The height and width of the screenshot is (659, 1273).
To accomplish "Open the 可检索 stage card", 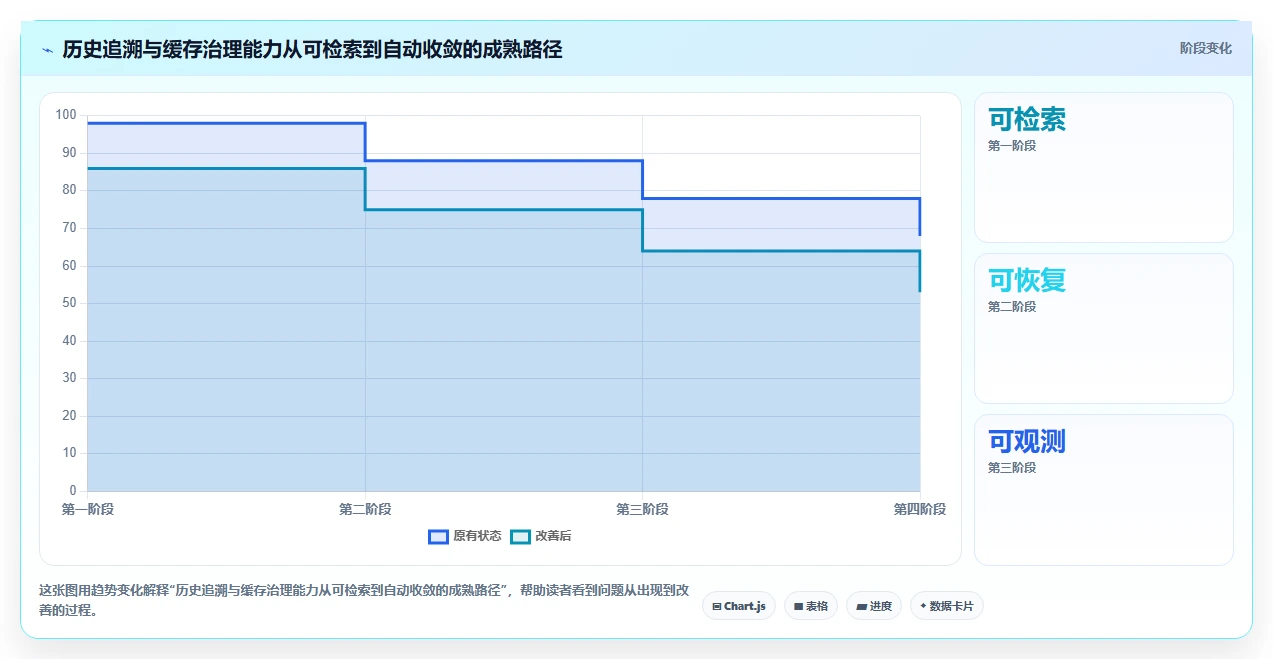I will pos(1104,168).
